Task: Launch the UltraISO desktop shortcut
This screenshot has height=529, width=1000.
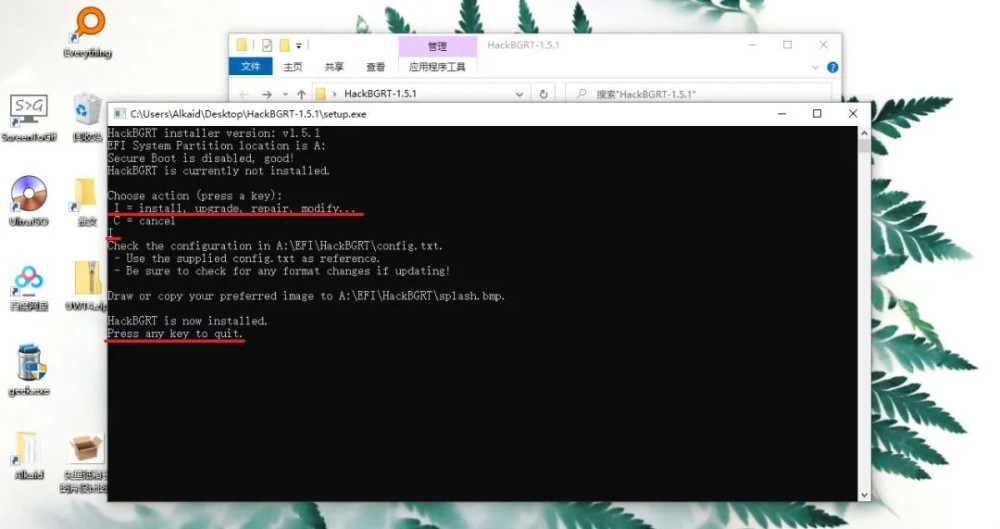Action: point(29,201)
